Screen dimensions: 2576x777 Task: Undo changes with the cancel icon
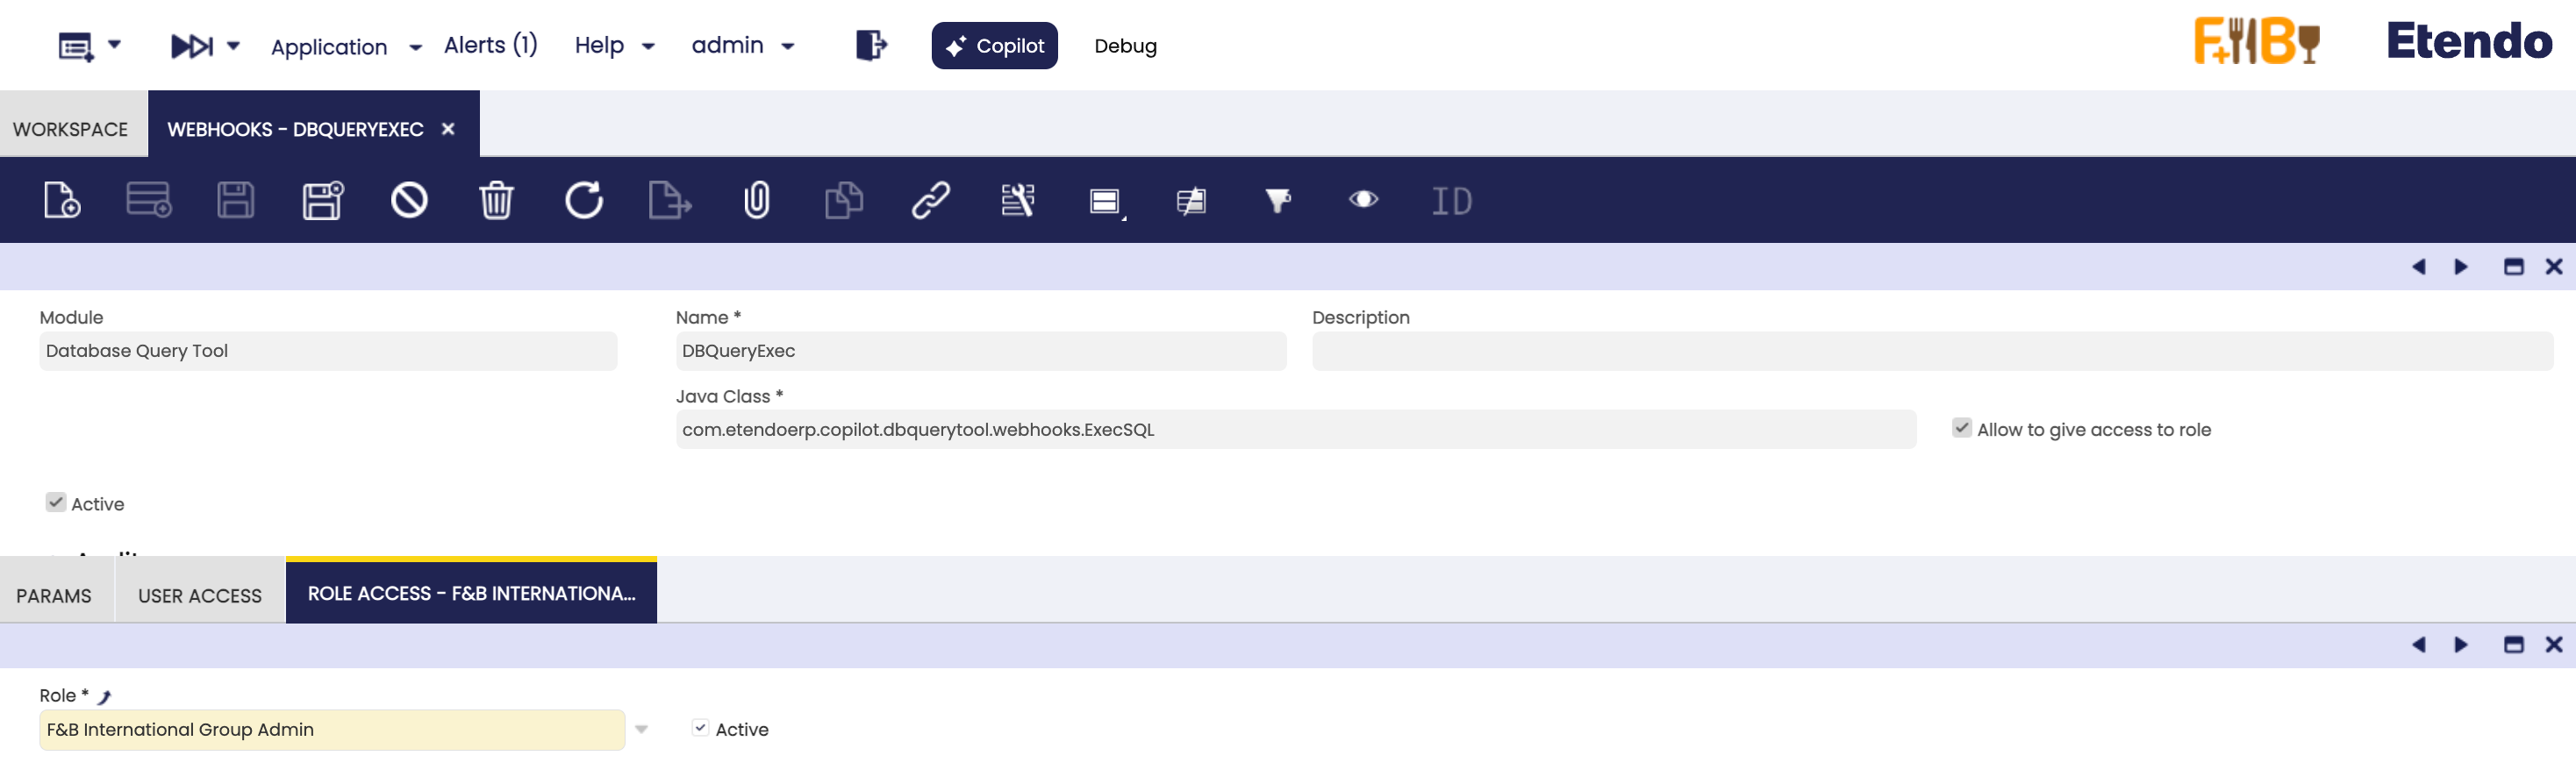(409, 200)
